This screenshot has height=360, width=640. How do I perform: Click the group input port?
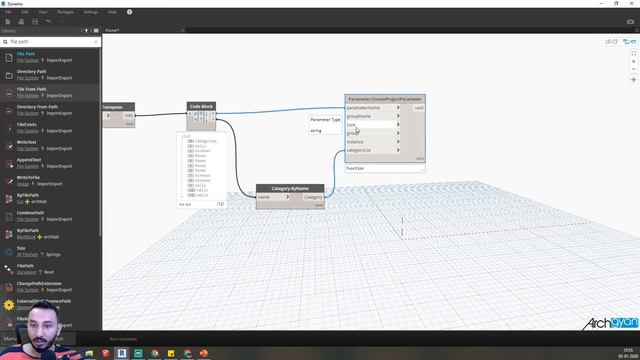click(x=373, y=133)
